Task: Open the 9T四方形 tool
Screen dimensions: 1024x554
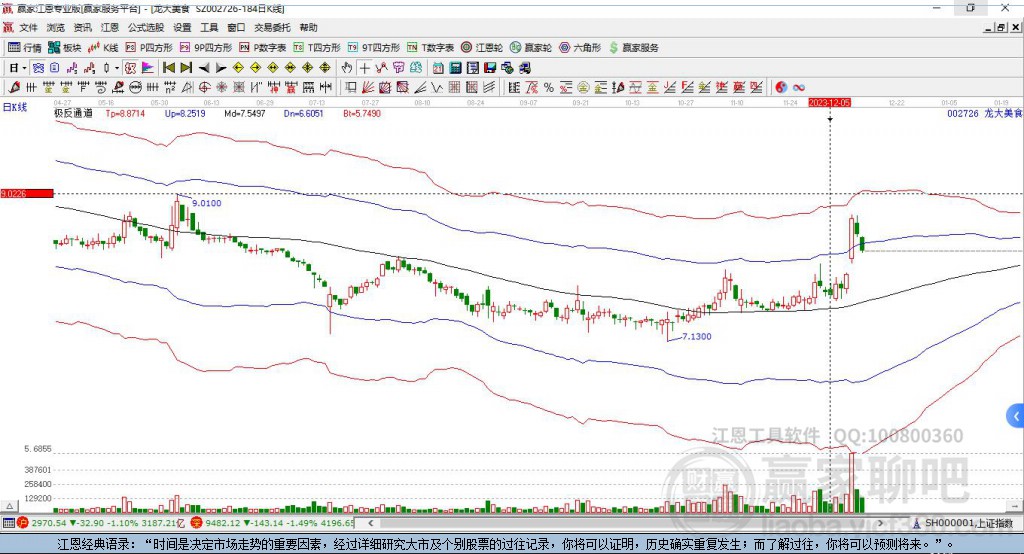Action: [374, 48]
